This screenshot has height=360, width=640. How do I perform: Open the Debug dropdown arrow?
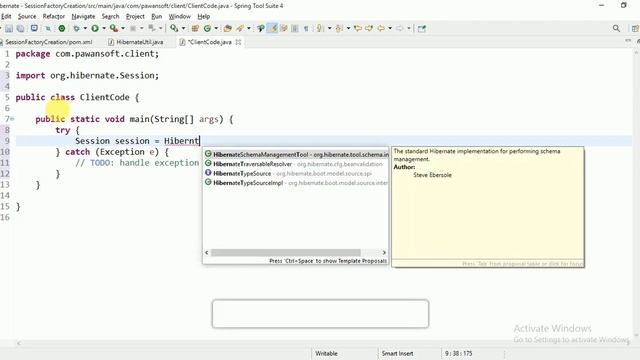click(85, 28)
